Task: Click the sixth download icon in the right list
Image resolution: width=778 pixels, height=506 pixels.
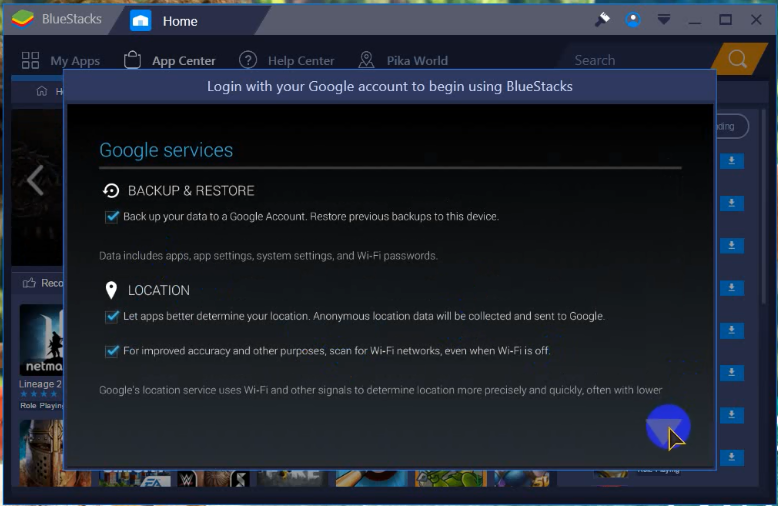Action: click(731, 373)
